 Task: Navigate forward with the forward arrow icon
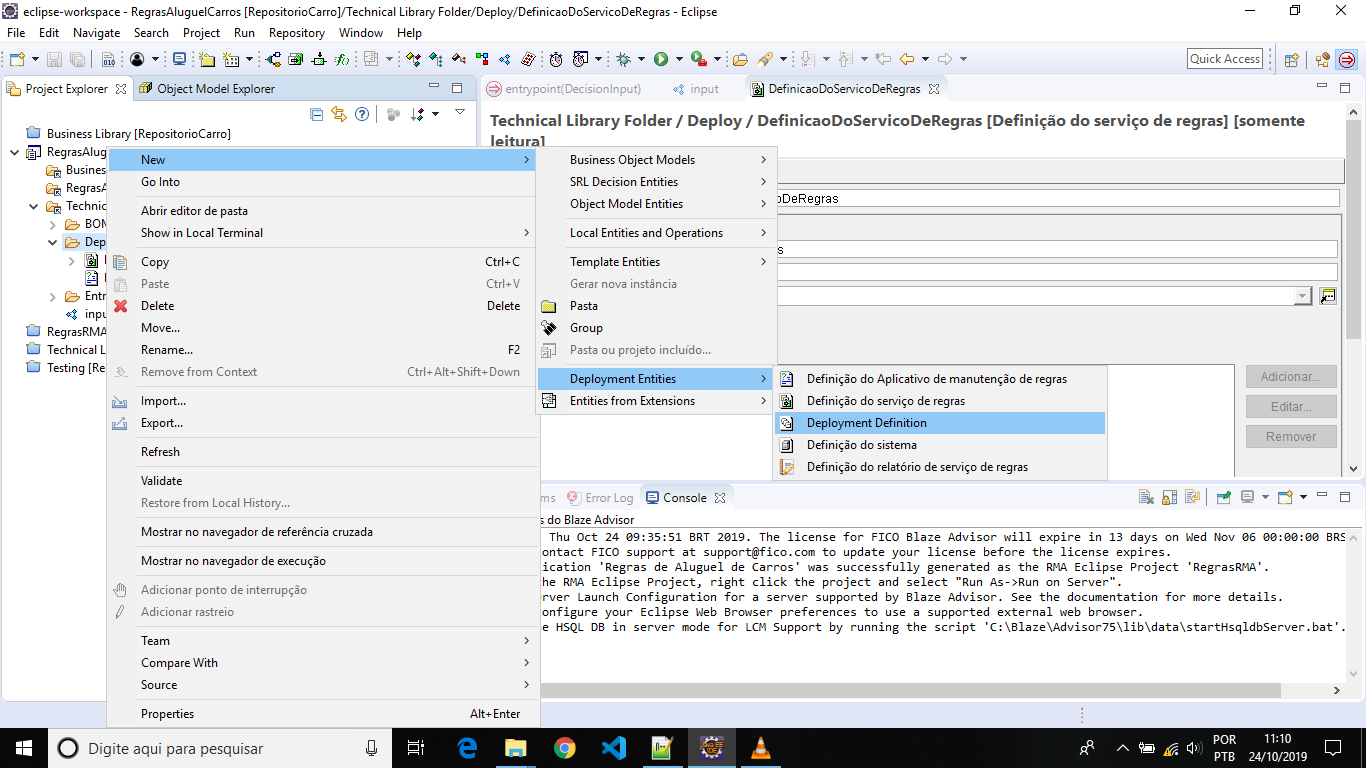(945, 58)
